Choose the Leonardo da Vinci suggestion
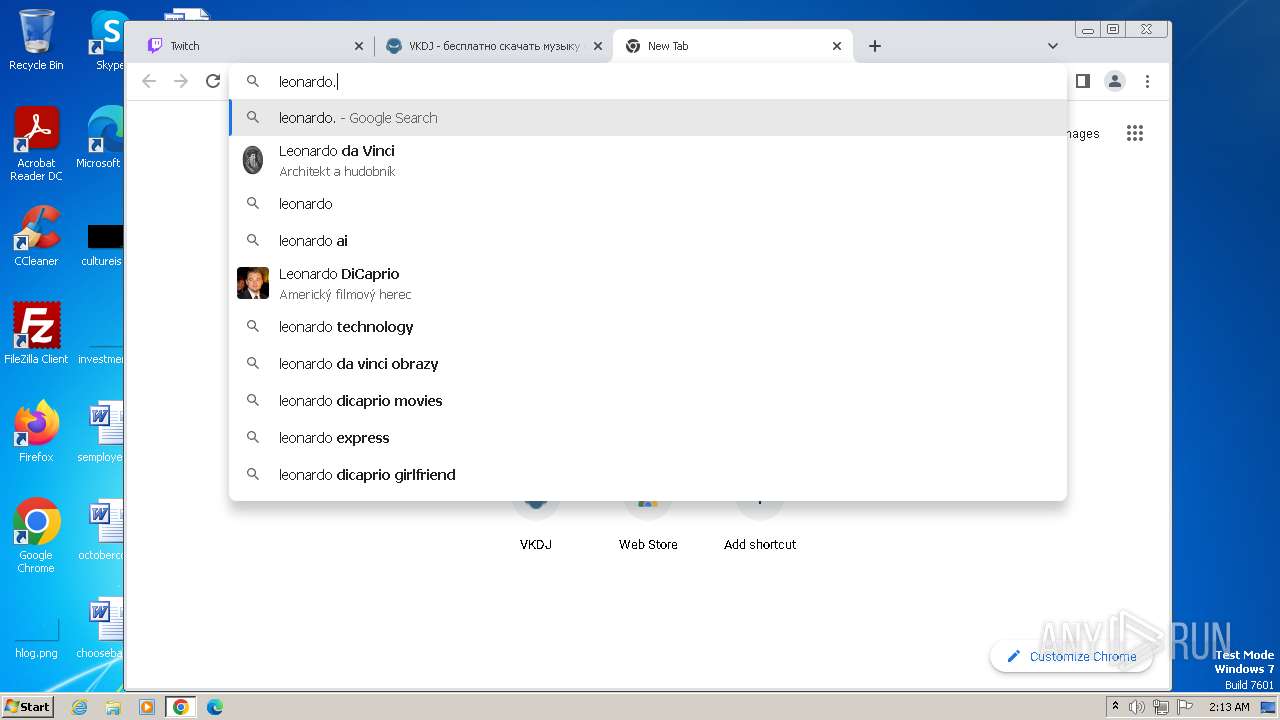Screen dimensions: 1280x720 648,160
